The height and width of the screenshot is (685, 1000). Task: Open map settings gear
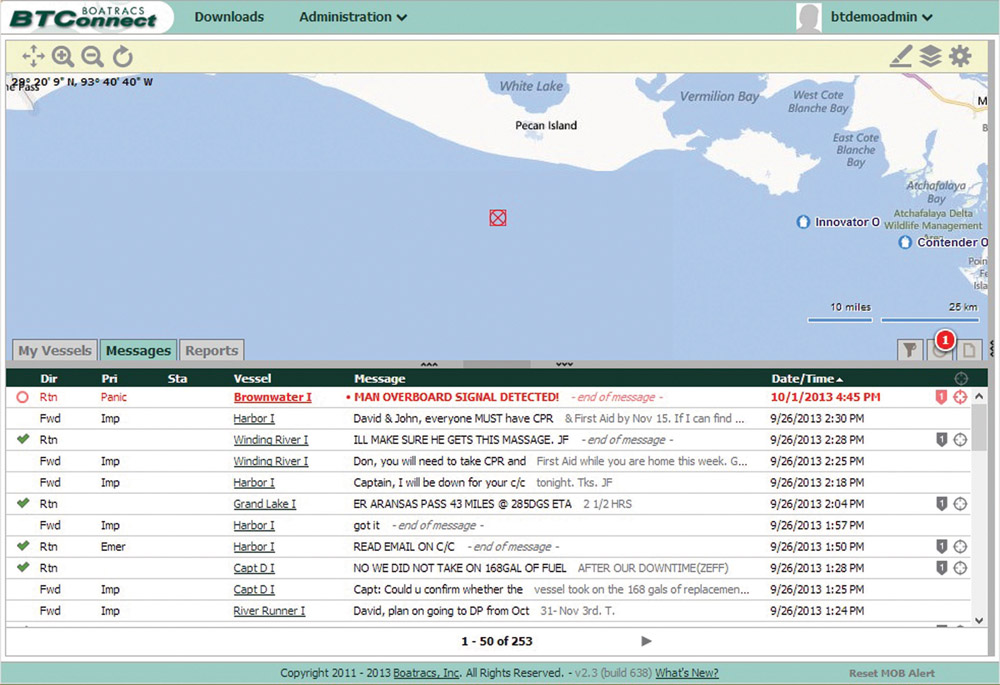(x=960, y=57)
